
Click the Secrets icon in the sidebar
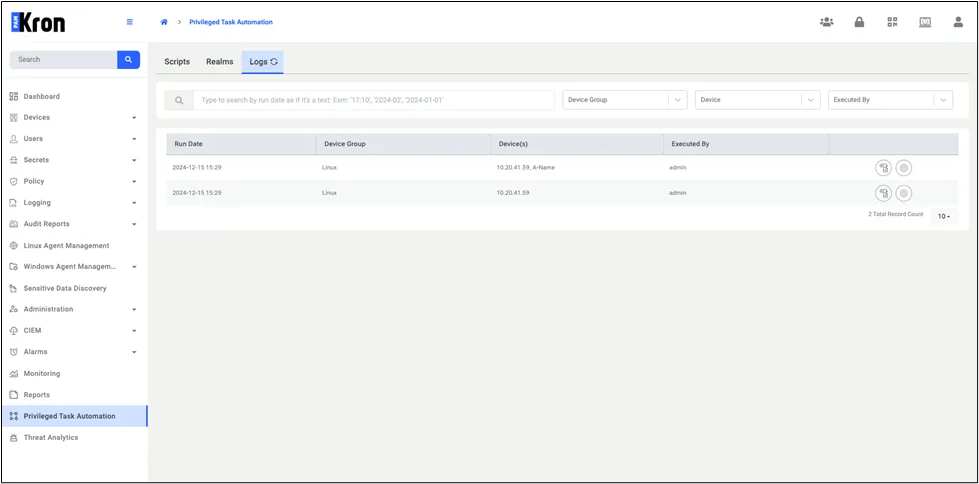tap(14, 160)
